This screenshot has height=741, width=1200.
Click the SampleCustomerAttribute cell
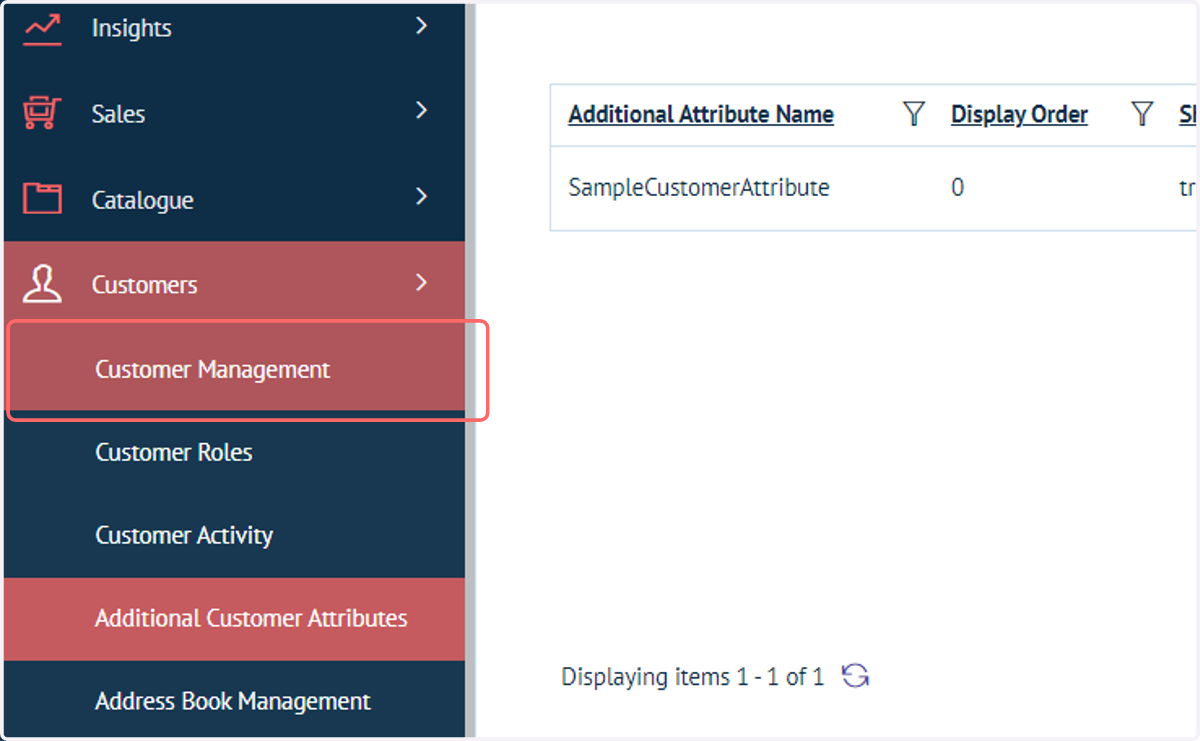(699, 187)
